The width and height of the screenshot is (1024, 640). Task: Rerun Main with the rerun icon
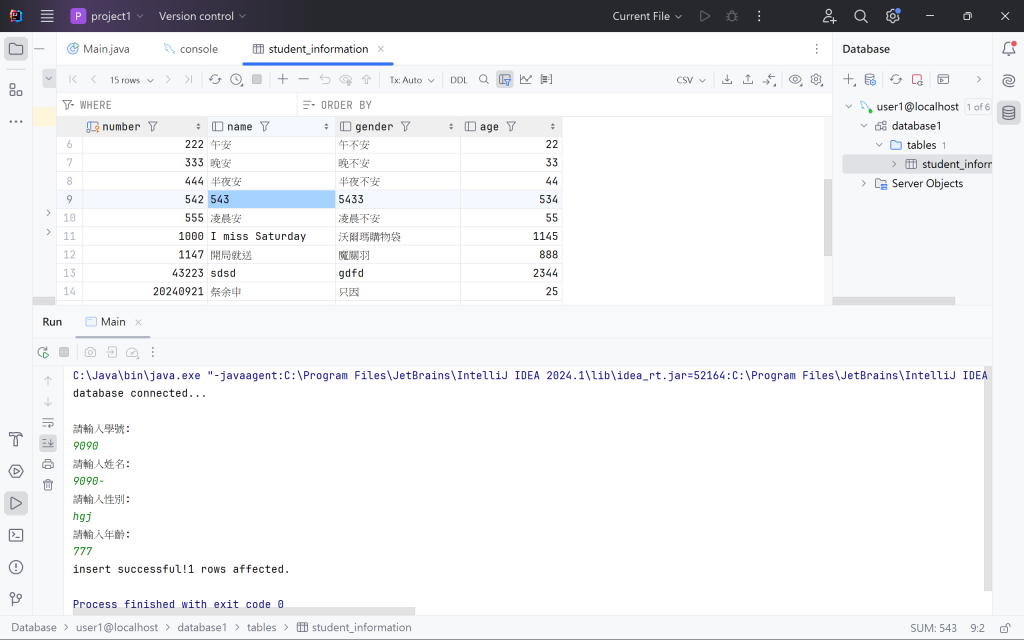(44, 353)
